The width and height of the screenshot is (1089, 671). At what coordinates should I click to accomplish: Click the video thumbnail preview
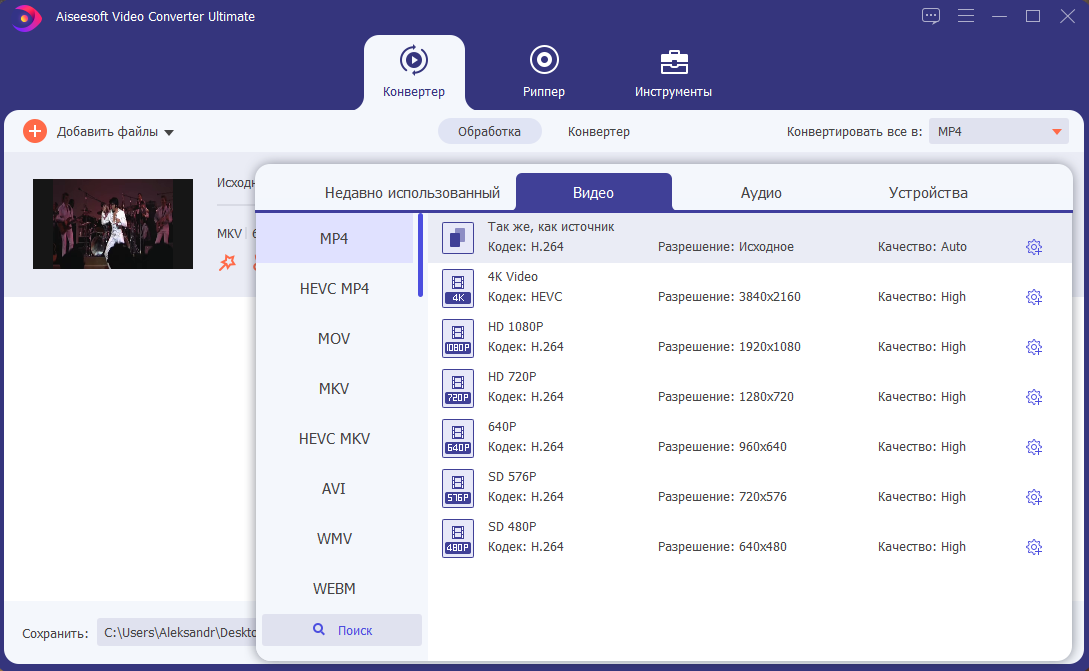coord(113,224)
